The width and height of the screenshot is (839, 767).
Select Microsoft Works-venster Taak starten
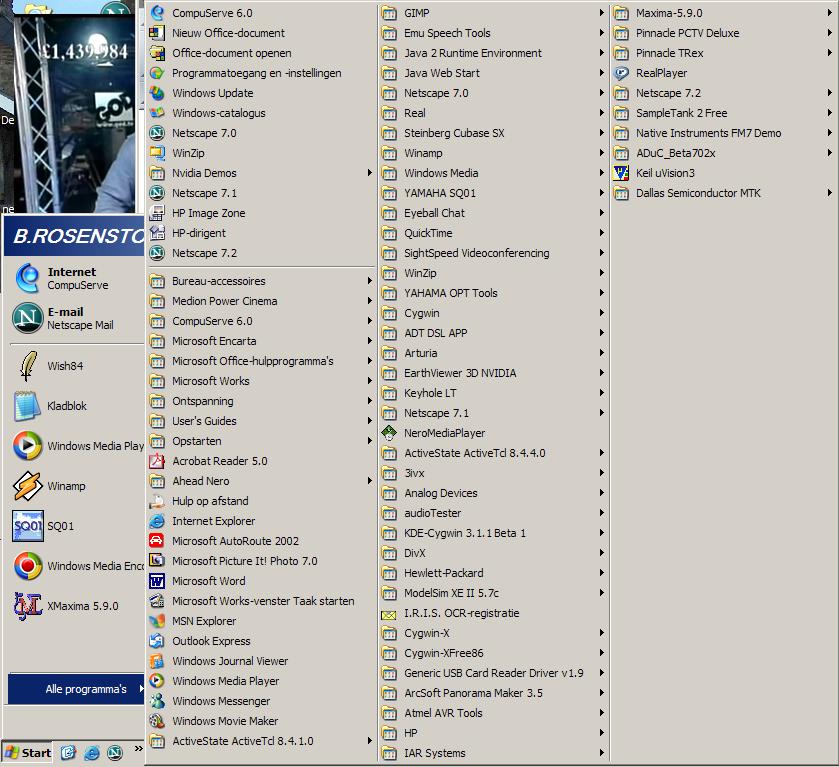point(261,601)
